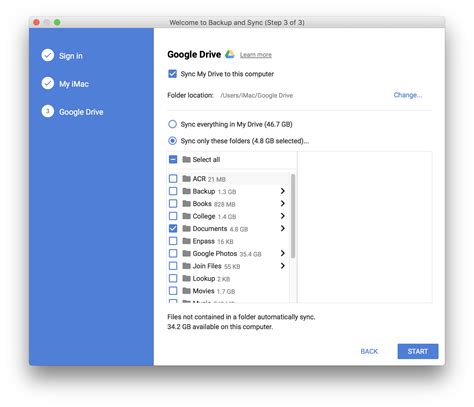Click the Documents 4.8 GB label

click(x=220, y=229)
